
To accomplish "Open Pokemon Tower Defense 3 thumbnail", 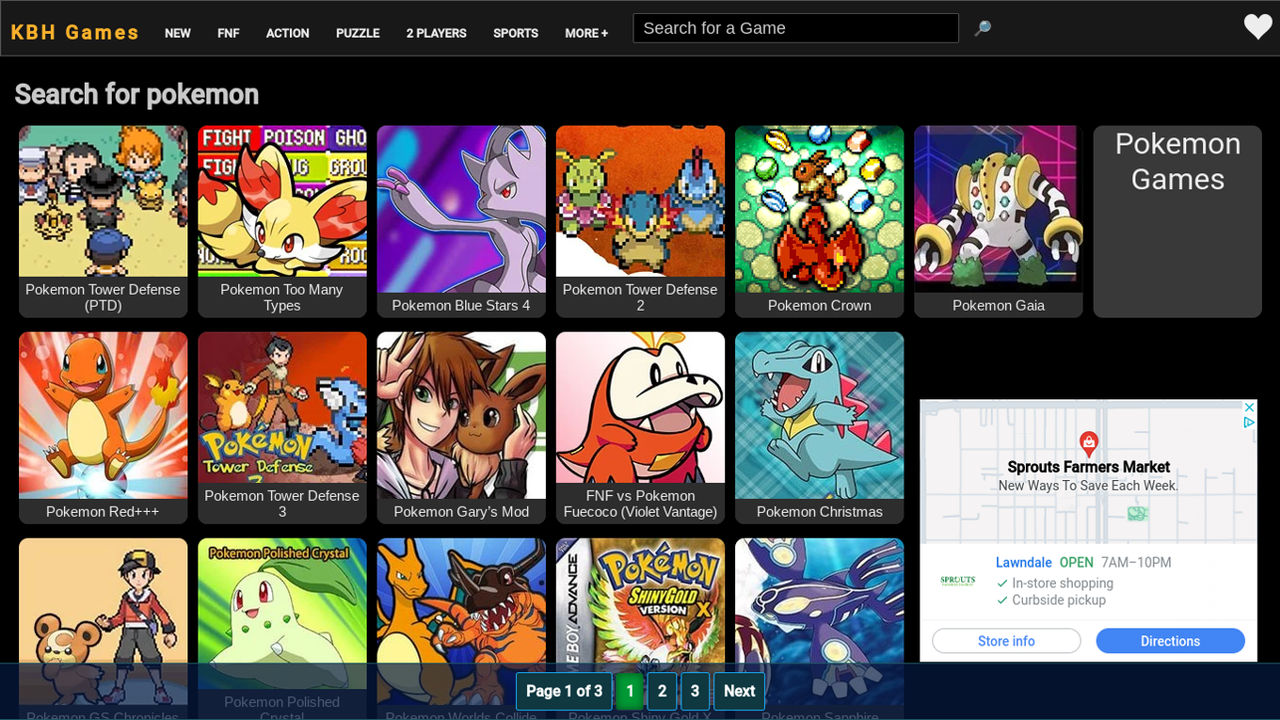I will pos(282,427).
